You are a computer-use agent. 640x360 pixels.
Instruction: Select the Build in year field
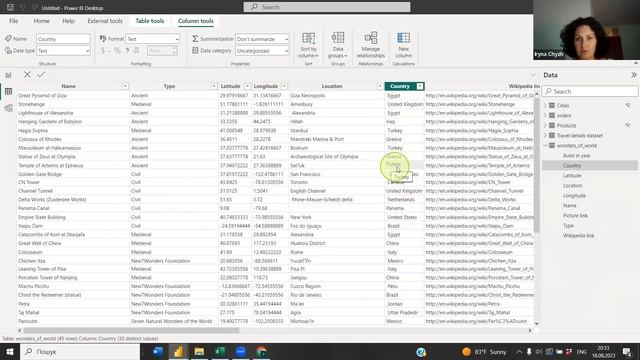point(576,156)
